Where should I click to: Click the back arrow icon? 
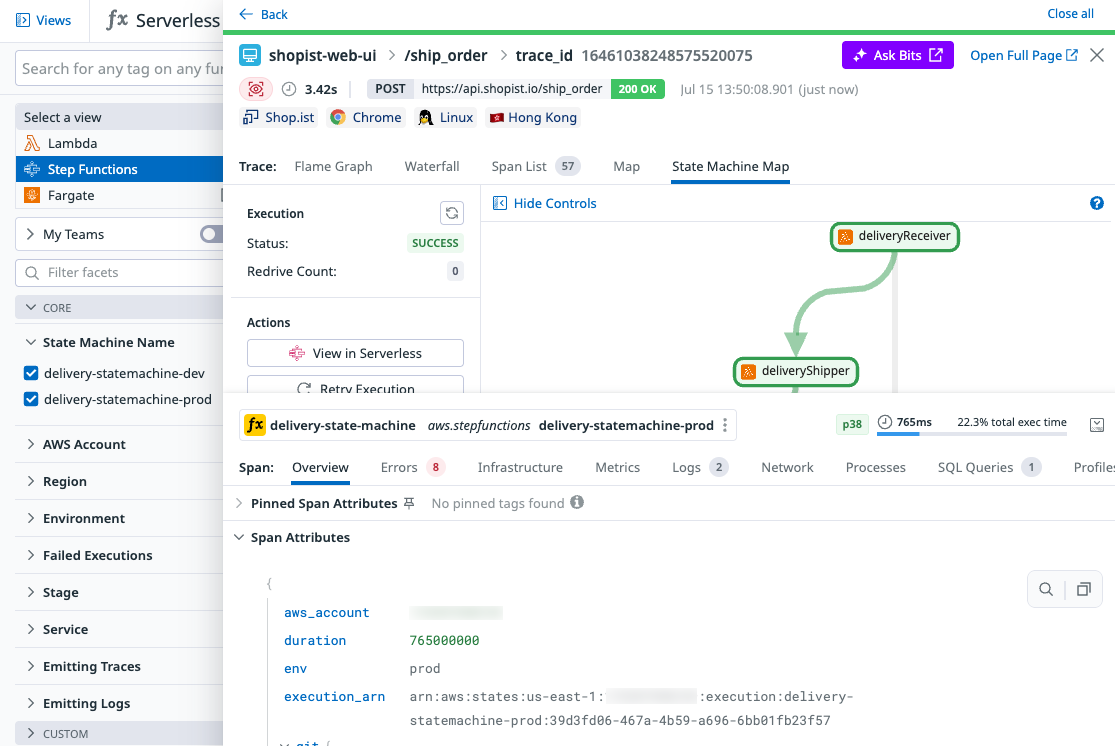246,14
